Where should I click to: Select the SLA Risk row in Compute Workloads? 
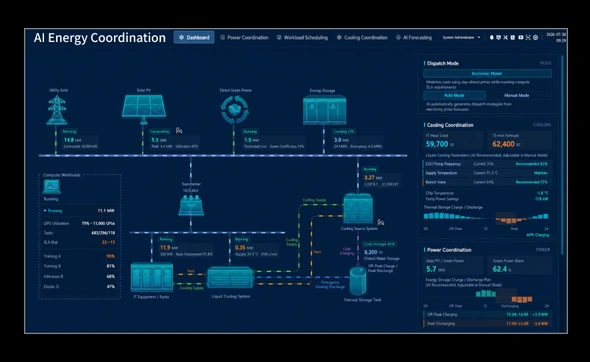[79, 242]
